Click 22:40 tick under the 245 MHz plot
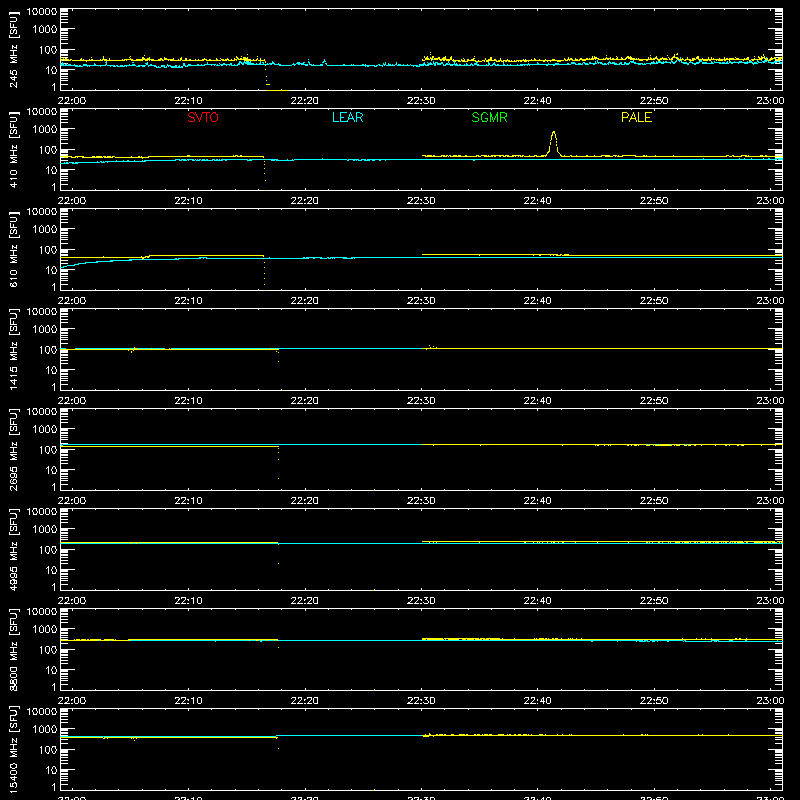Image resolution: width=800 pixels, height=800 pixels. tap(537, 101)
